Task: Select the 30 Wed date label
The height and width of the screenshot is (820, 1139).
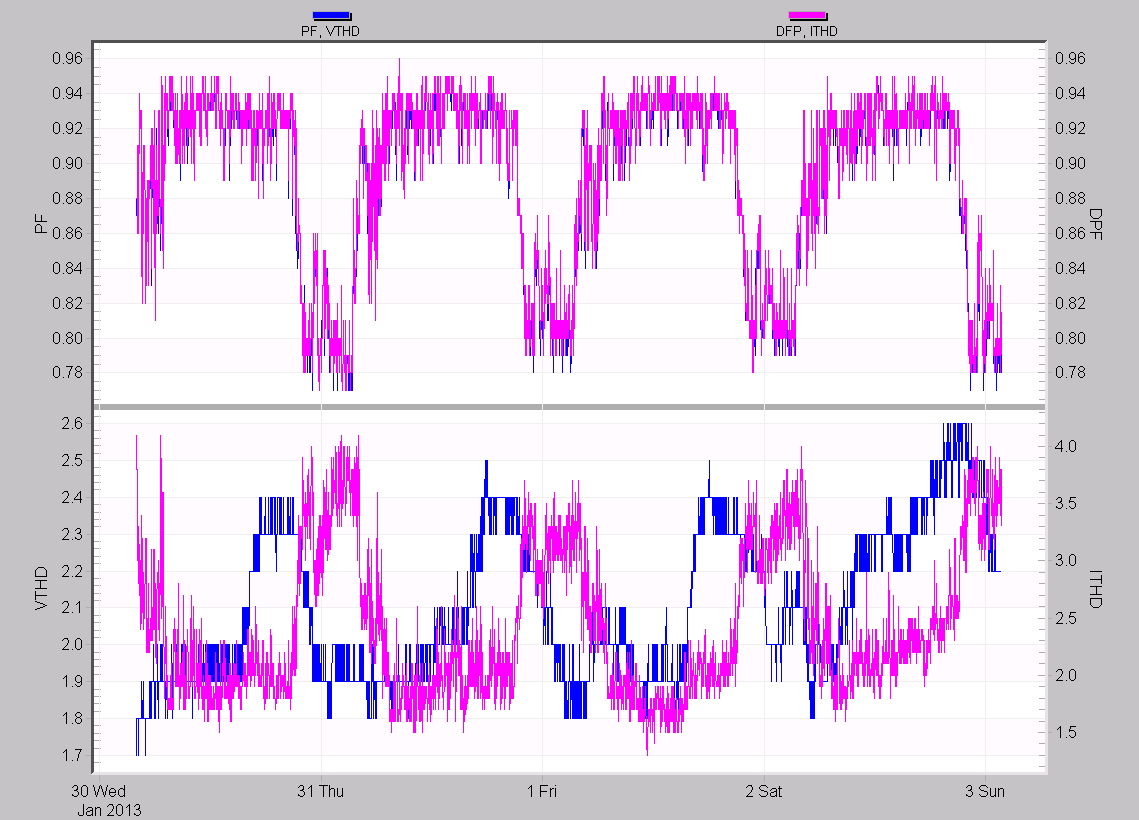Action: (x=99, y=790)
